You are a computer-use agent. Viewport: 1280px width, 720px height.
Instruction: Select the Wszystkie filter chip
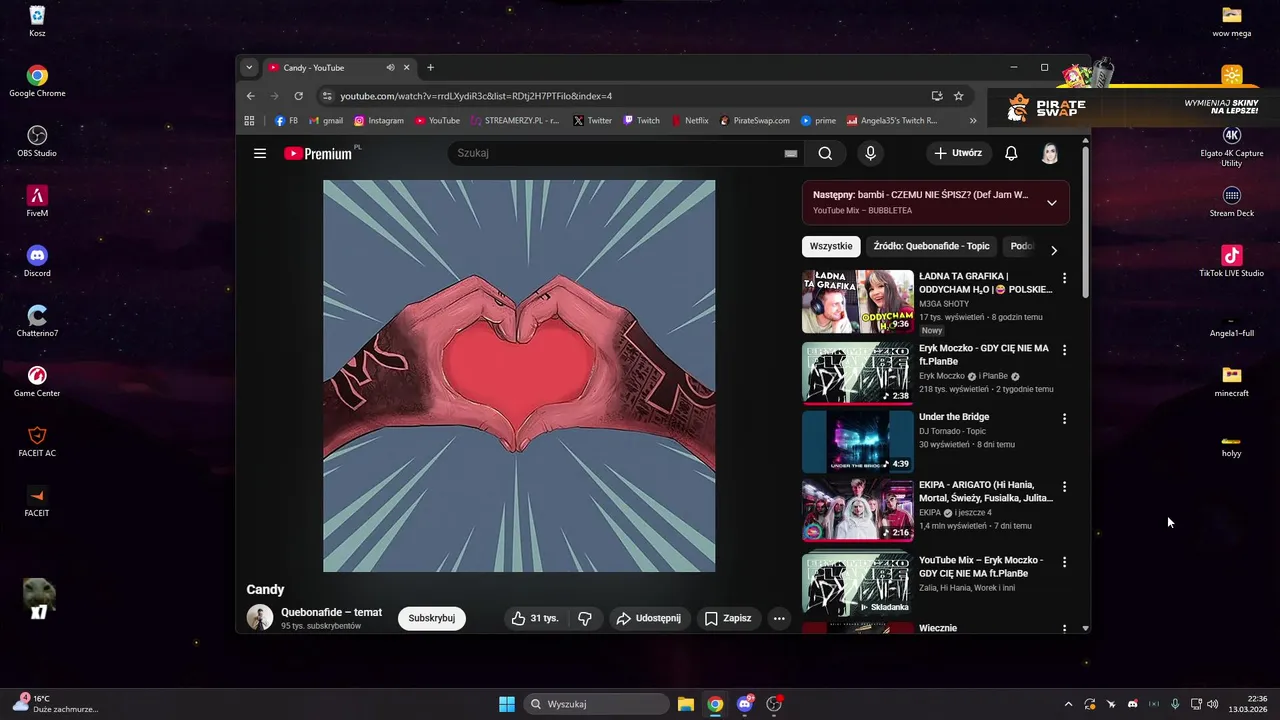tap(831, 246)
